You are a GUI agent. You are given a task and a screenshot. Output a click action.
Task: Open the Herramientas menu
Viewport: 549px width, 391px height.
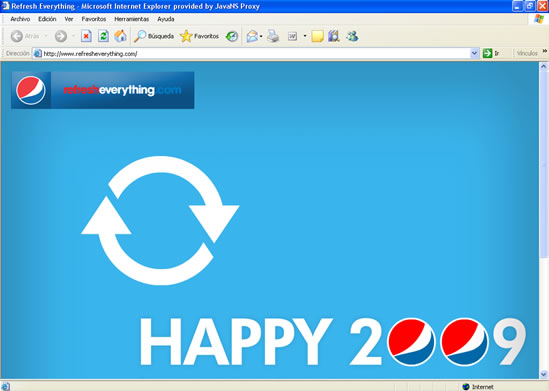[132, 19]
